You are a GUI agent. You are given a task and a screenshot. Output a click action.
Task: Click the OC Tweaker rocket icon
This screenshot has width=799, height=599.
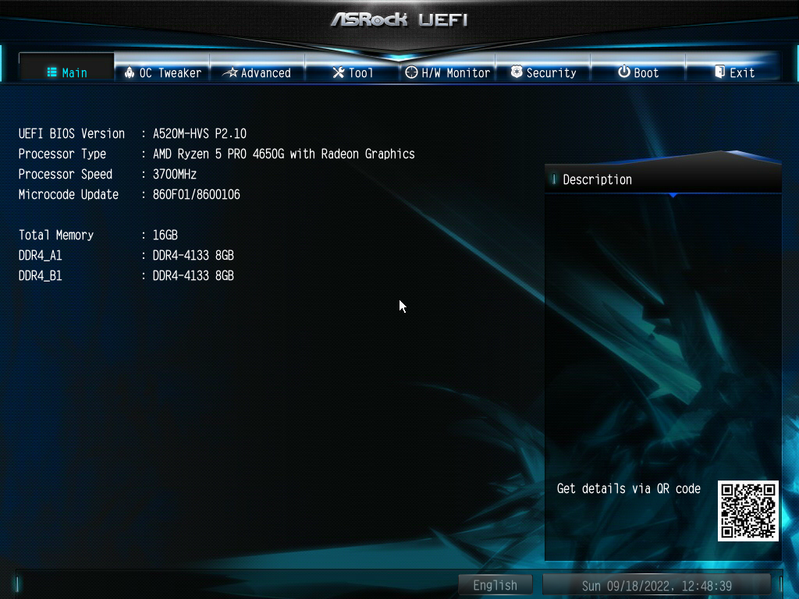(129, 72)
